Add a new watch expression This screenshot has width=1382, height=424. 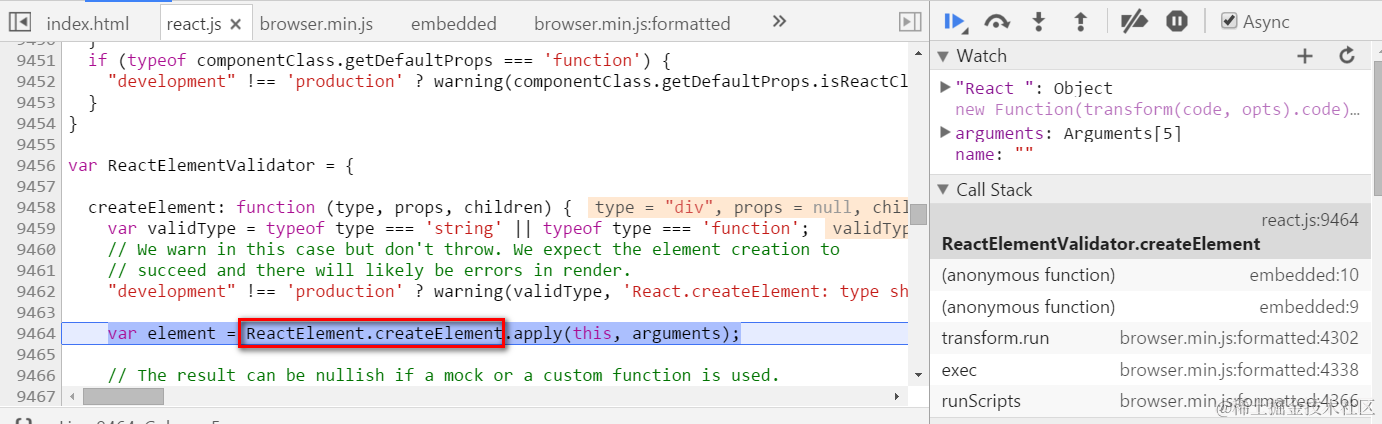tap(1304, 56)
